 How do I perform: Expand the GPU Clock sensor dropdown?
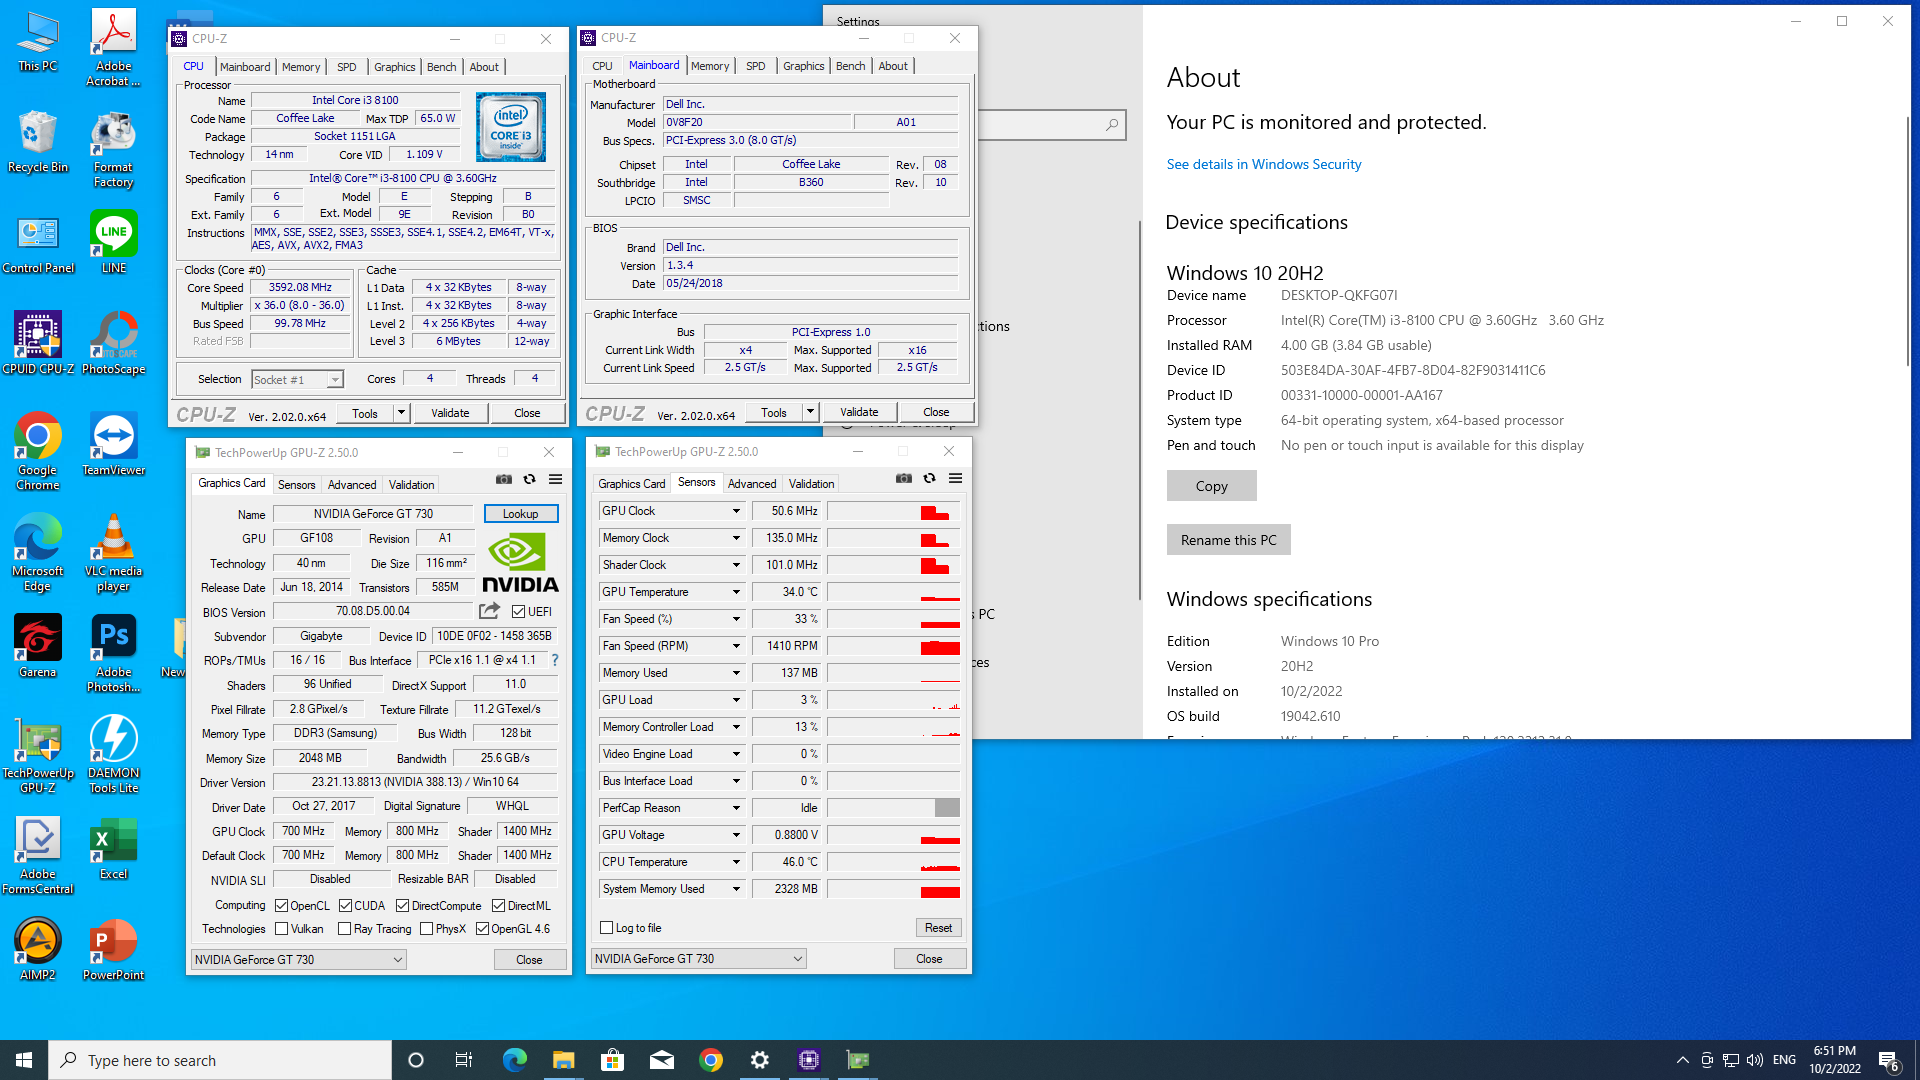(x=736, y=511)
